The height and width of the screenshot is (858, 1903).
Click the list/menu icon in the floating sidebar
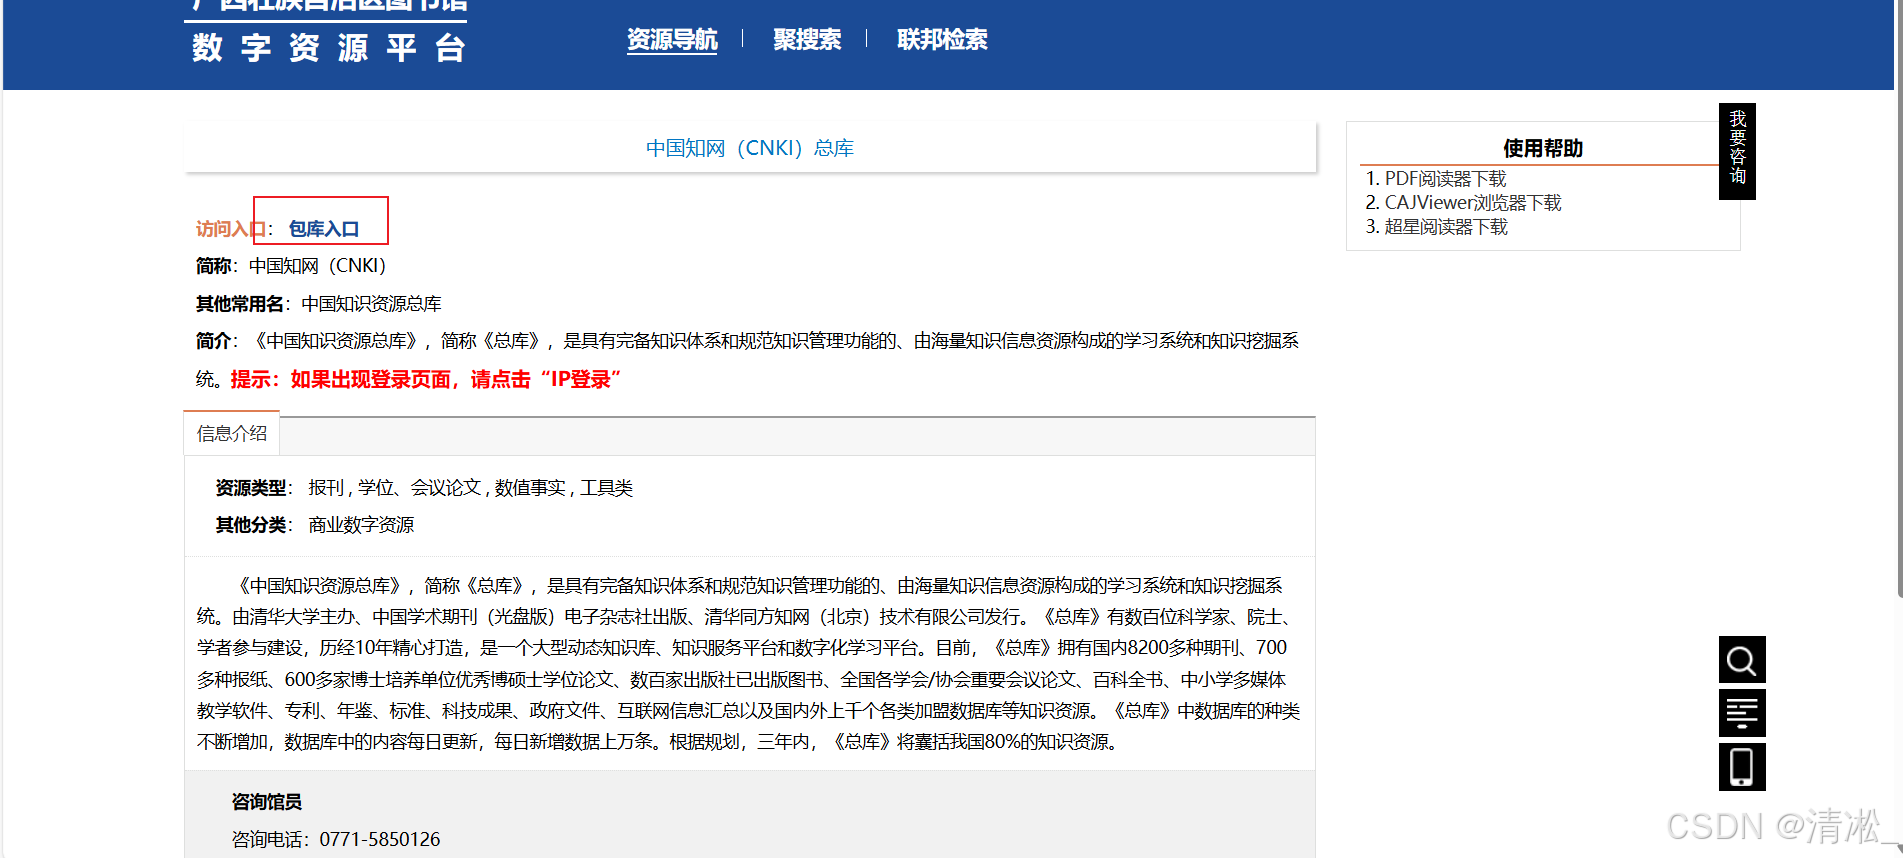[1741, 713]
